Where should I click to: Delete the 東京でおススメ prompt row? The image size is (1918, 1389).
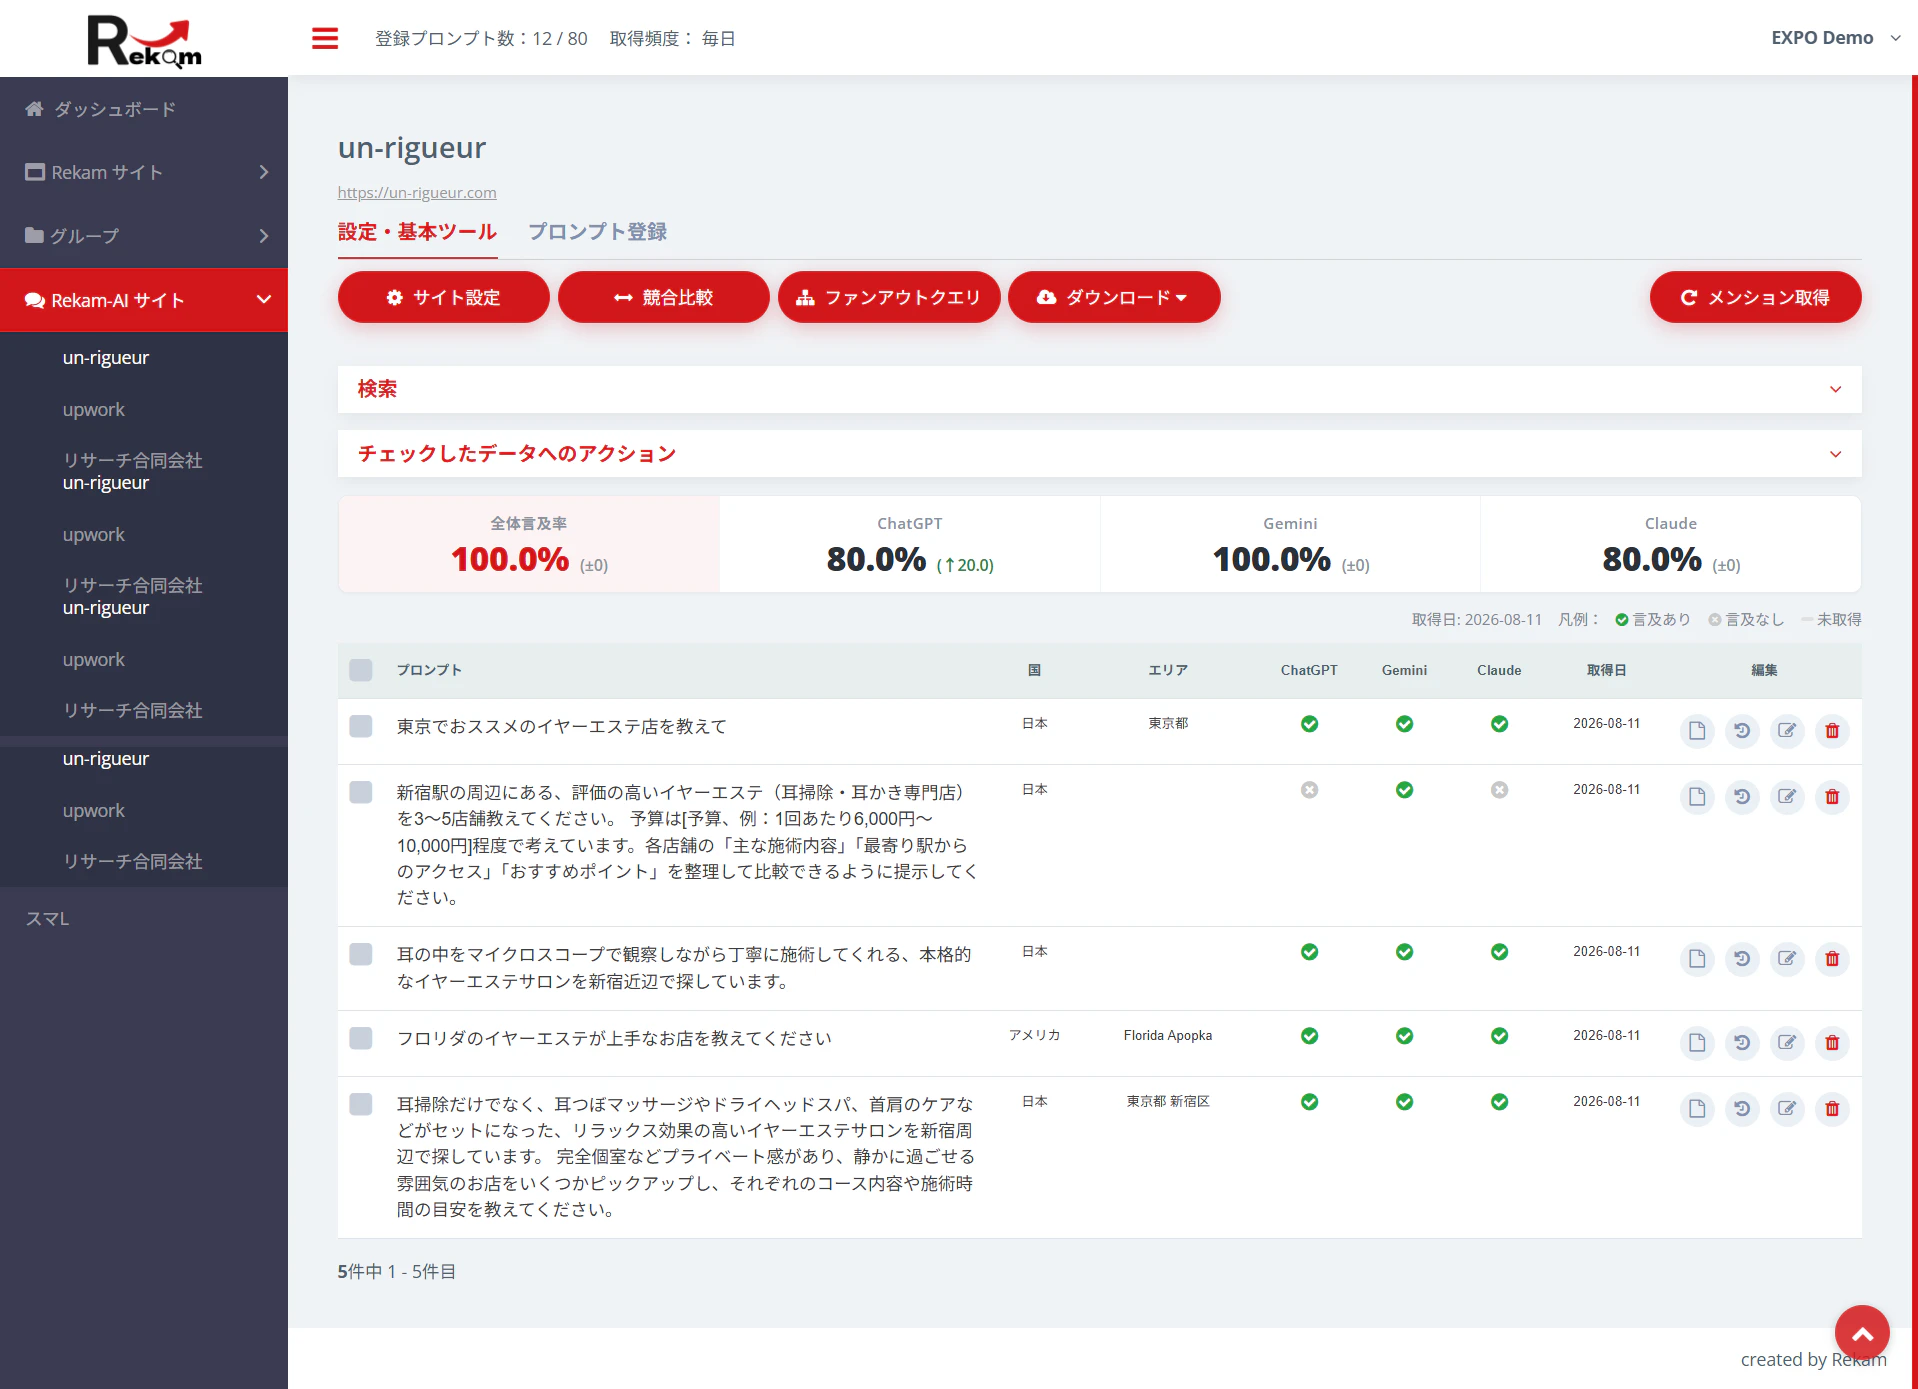[1832, 731]
